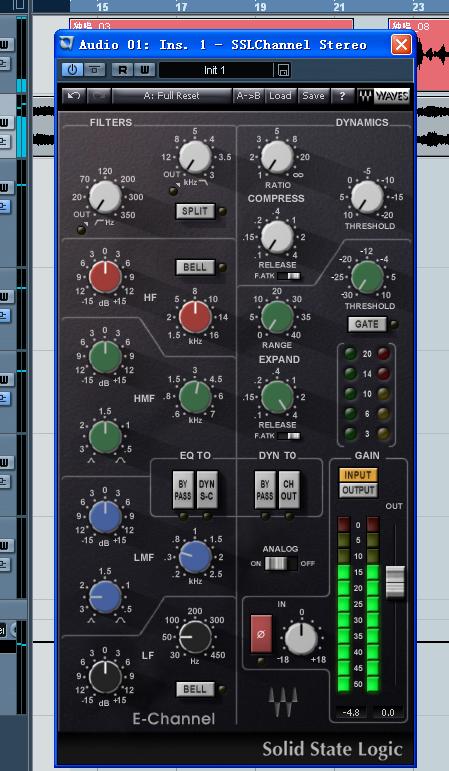This screenshot has width=449, height=771.
Task: Toggle the SPLIT filter button
Action: click(x=195, y=211)
